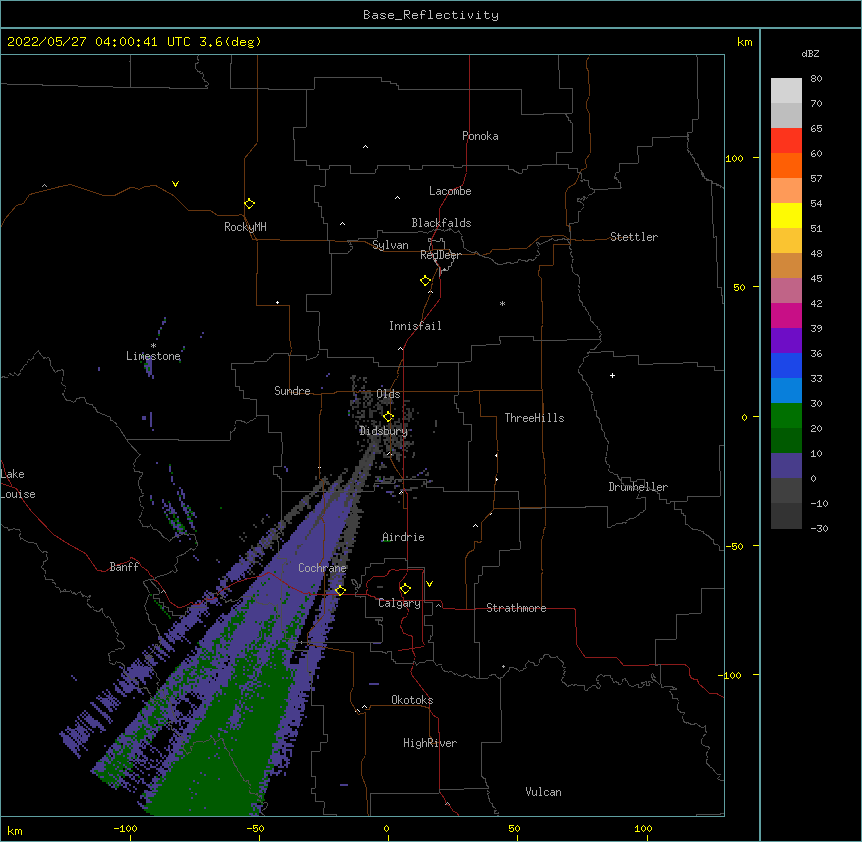The image size is (862, 842).
Task: Select the Airdrie label
Action: tap(403, 537)
